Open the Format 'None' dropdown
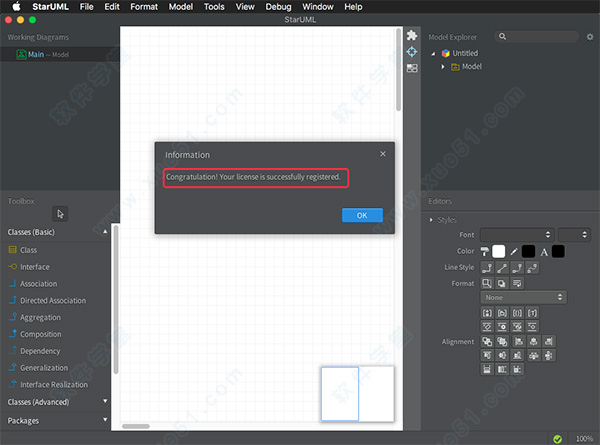Screen dimensions: 600x445 click(x=523, y=297)
